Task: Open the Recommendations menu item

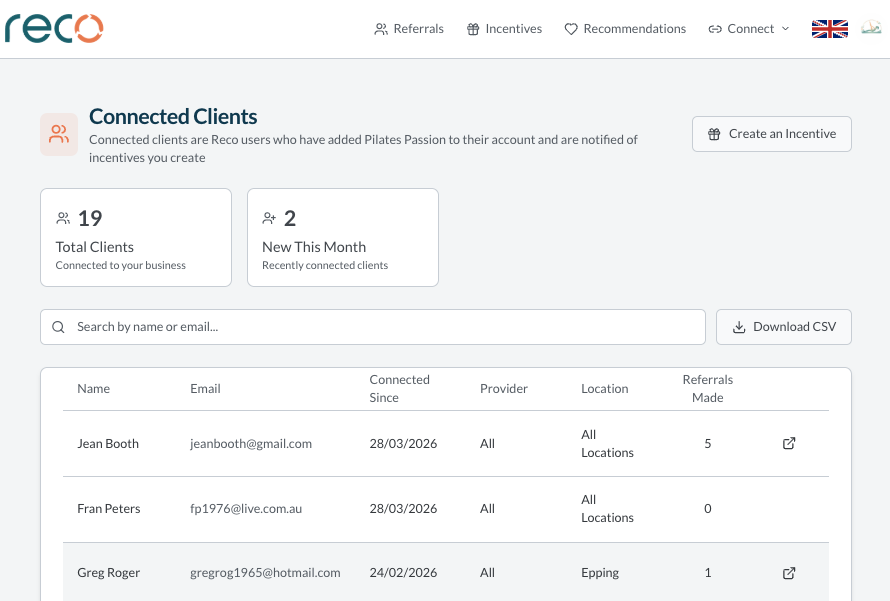Action: (625, 29)
